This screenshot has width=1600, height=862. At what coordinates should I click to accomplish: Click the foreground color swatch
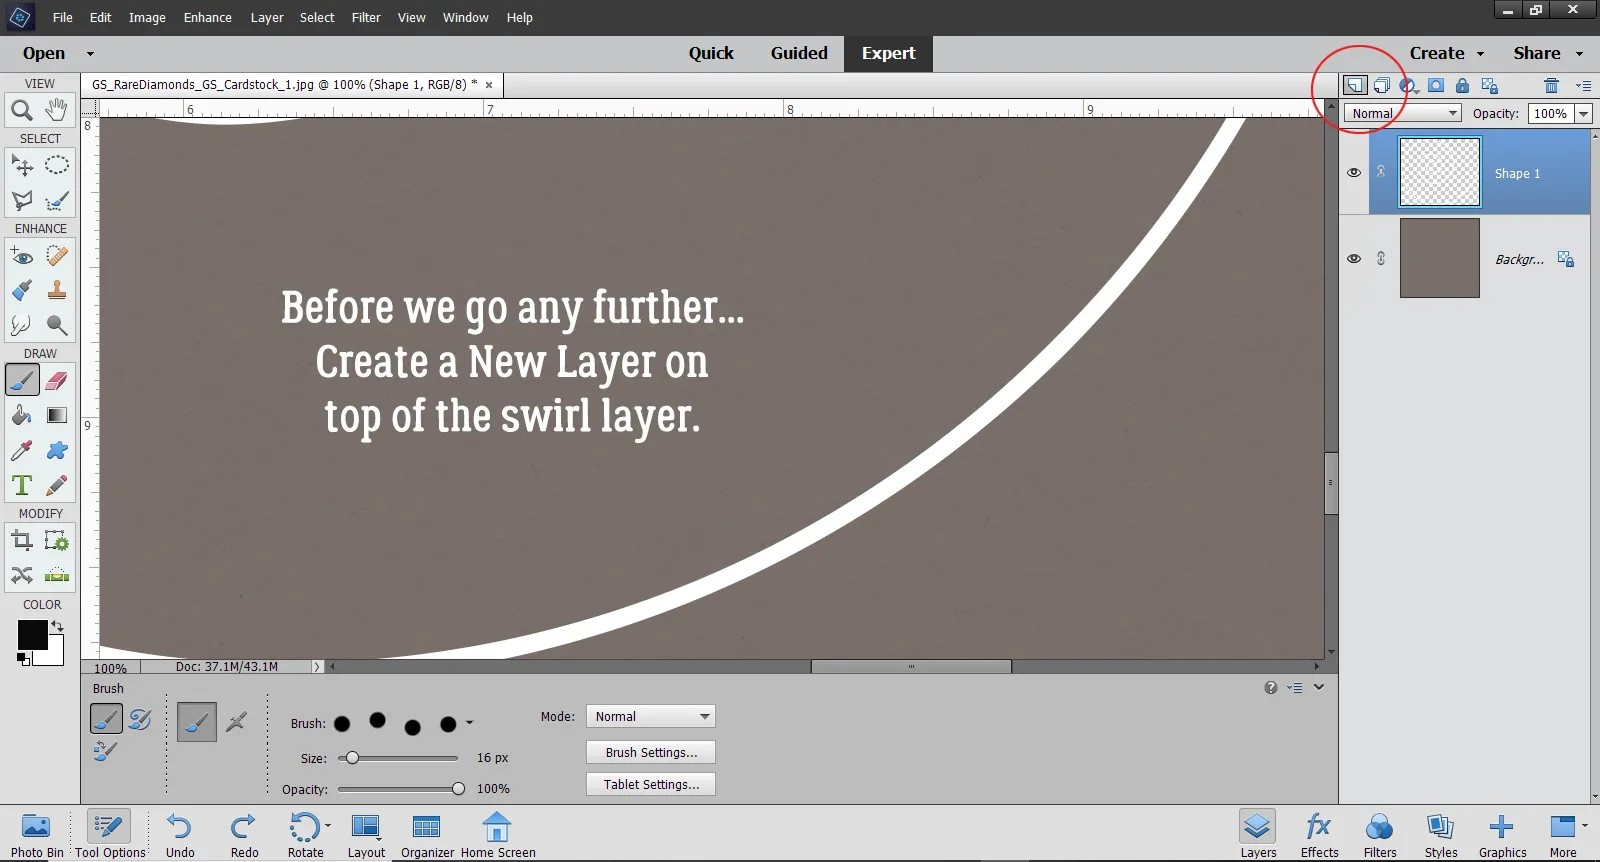(x=31, y=634)
